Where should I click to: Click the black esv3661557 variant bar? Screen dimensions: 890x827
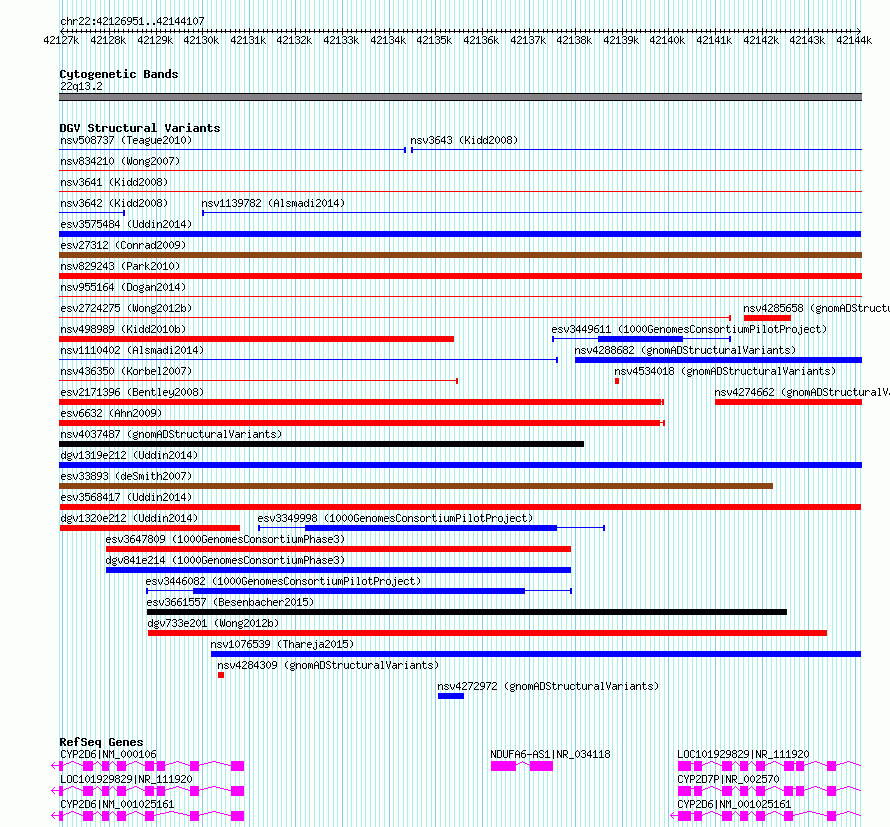(x=467, y=612)
